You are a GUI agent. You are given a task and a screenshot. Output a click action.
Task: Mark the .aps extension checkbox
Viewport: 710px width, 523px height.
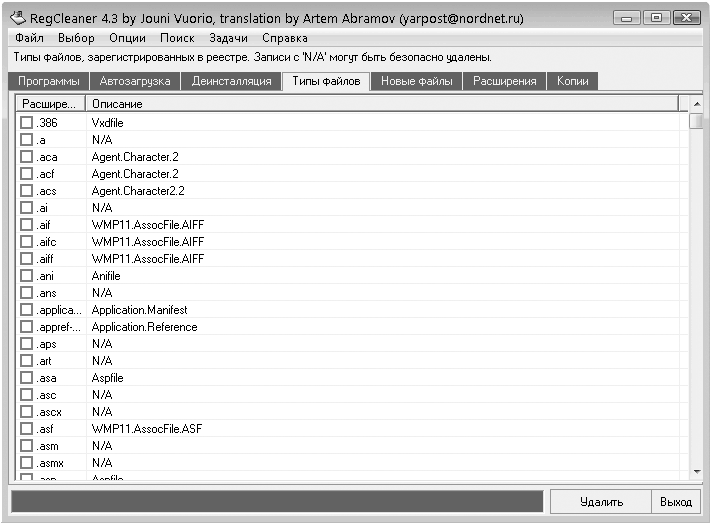[27, 344]
